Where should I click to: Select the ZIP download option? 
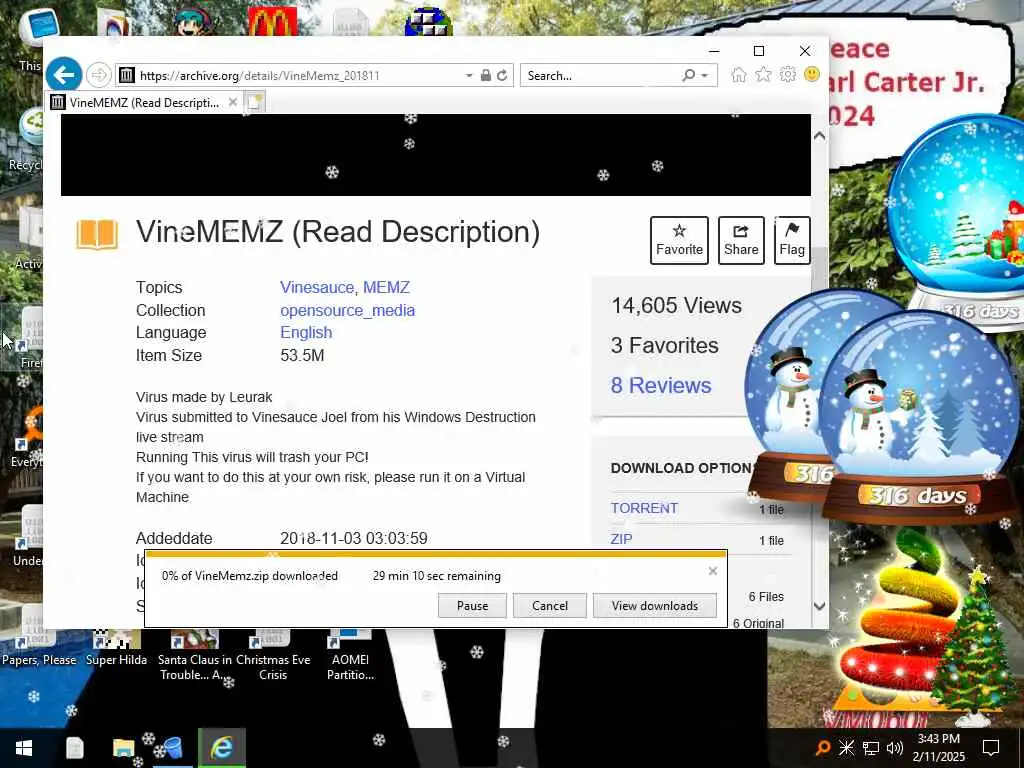[x=621, y=539]
